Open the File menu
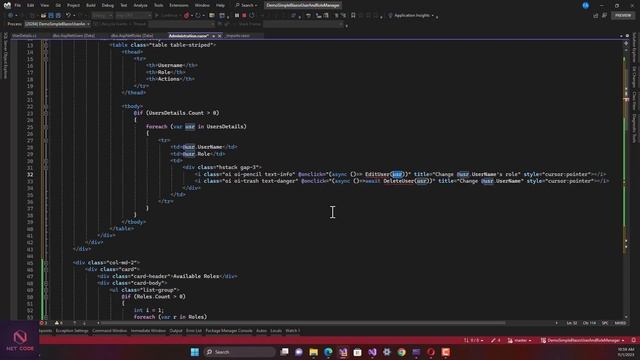Image resolution: width=640 pixels, height=360 pixels. pyautogui.click(x=18, y=5)
